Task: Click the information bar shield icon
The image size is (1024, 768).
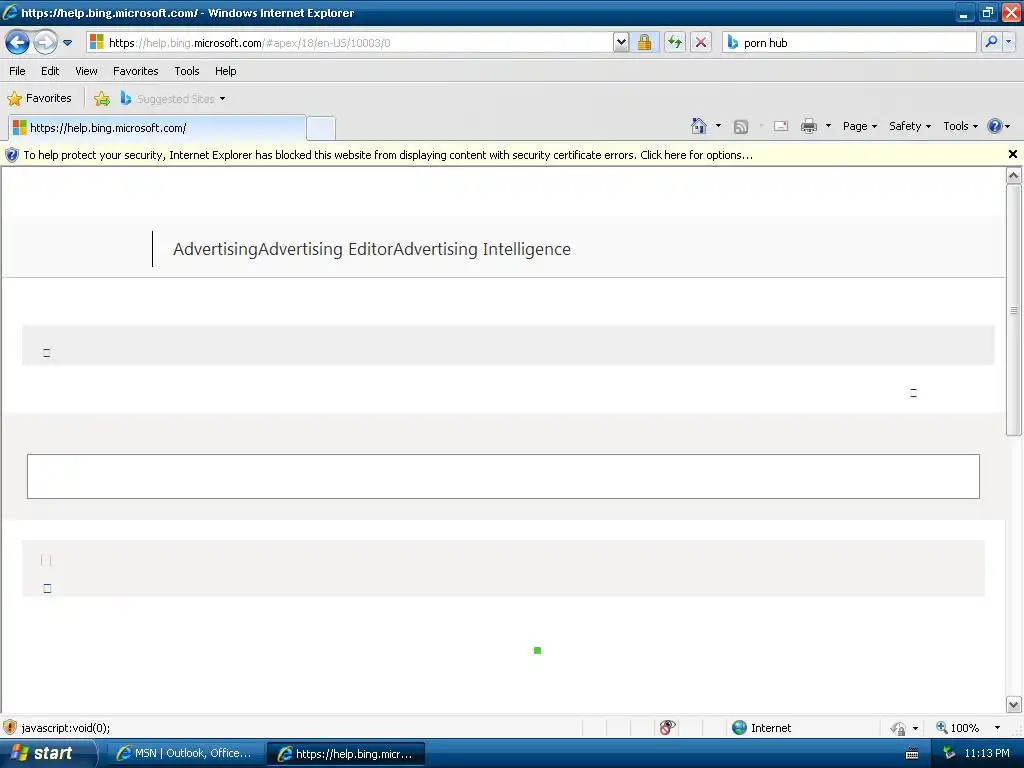Action: pyautogui.click(x=11, y=155)
